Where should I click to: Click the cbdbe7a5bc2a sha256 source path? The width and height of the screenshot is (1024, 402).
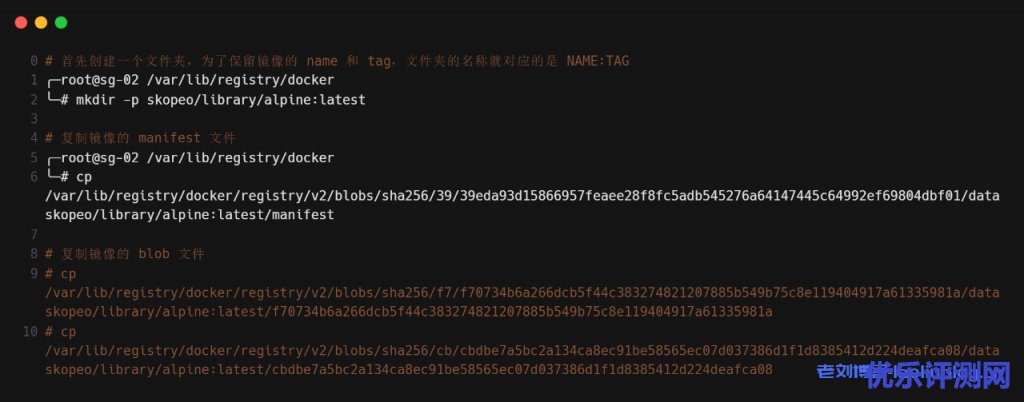tap(520, 350)
